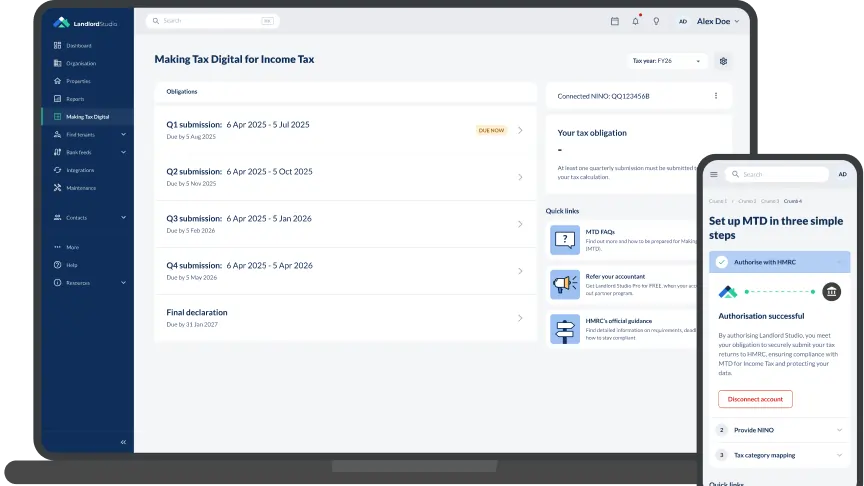Open the Q1 submission row
This screenshot has height=486, width=864.
point(345,130)
